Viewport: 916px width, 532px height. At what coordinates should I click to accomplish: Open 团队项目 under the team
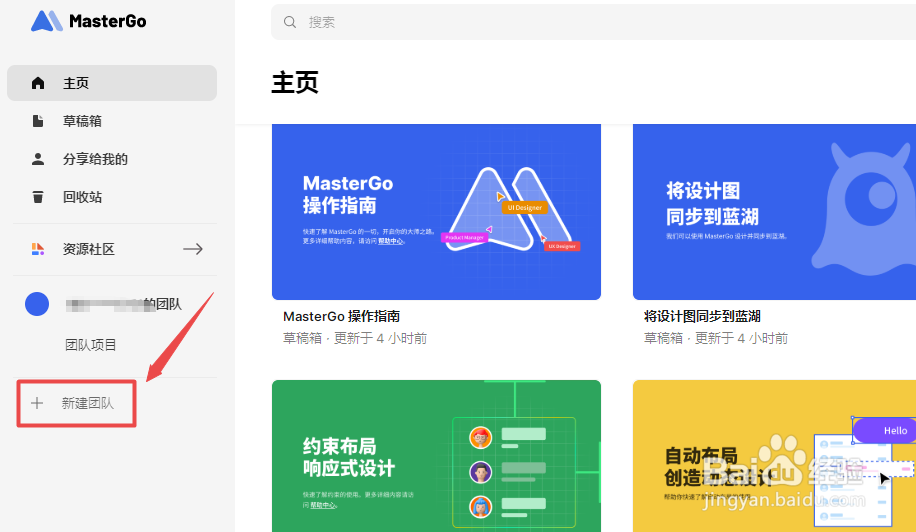[91, 345]
